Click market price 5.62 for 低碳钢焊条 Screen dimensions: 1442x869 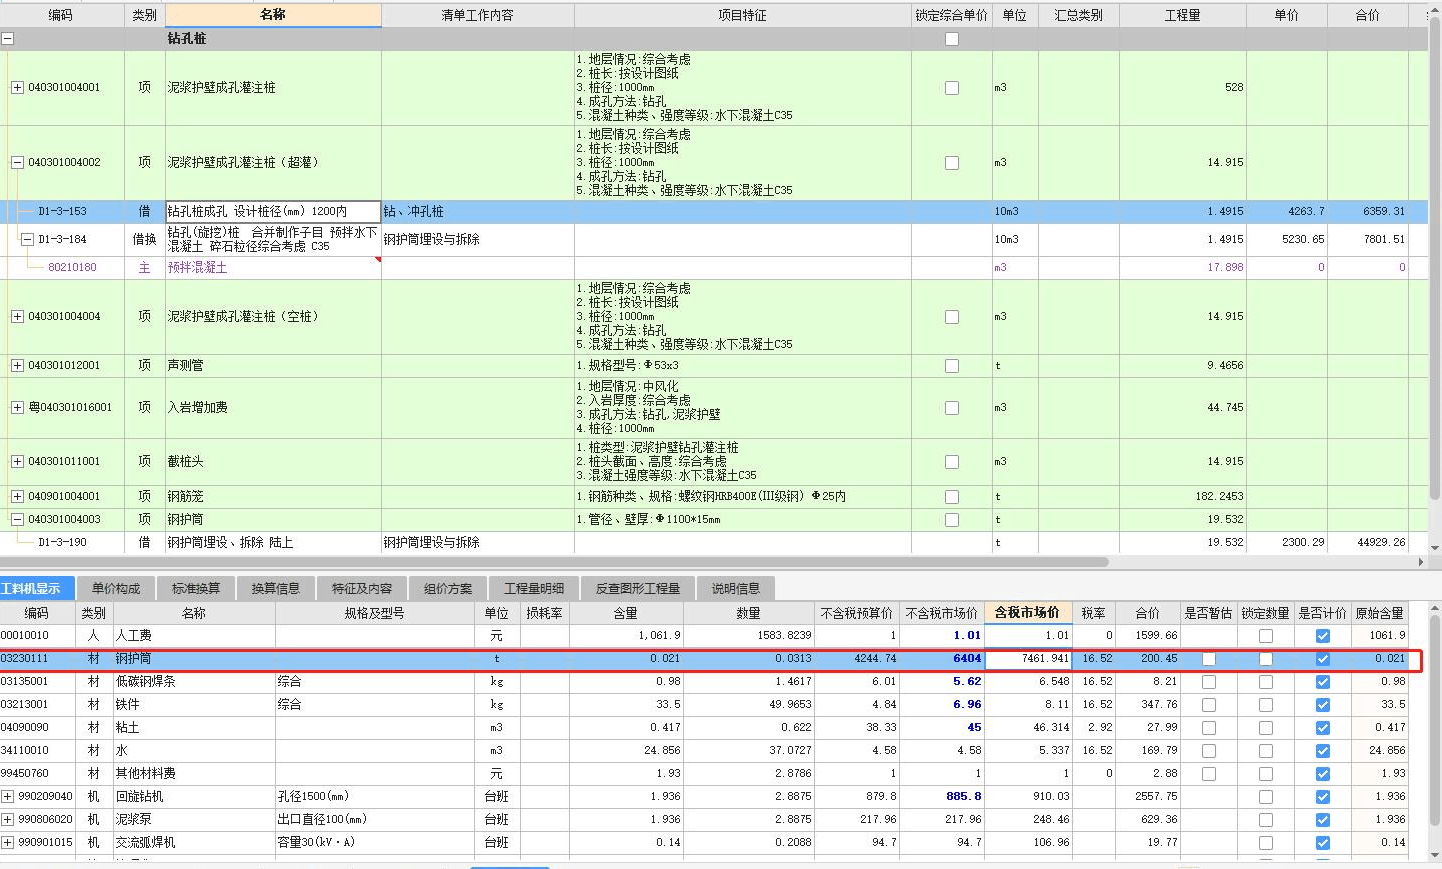tap(942, 681)
